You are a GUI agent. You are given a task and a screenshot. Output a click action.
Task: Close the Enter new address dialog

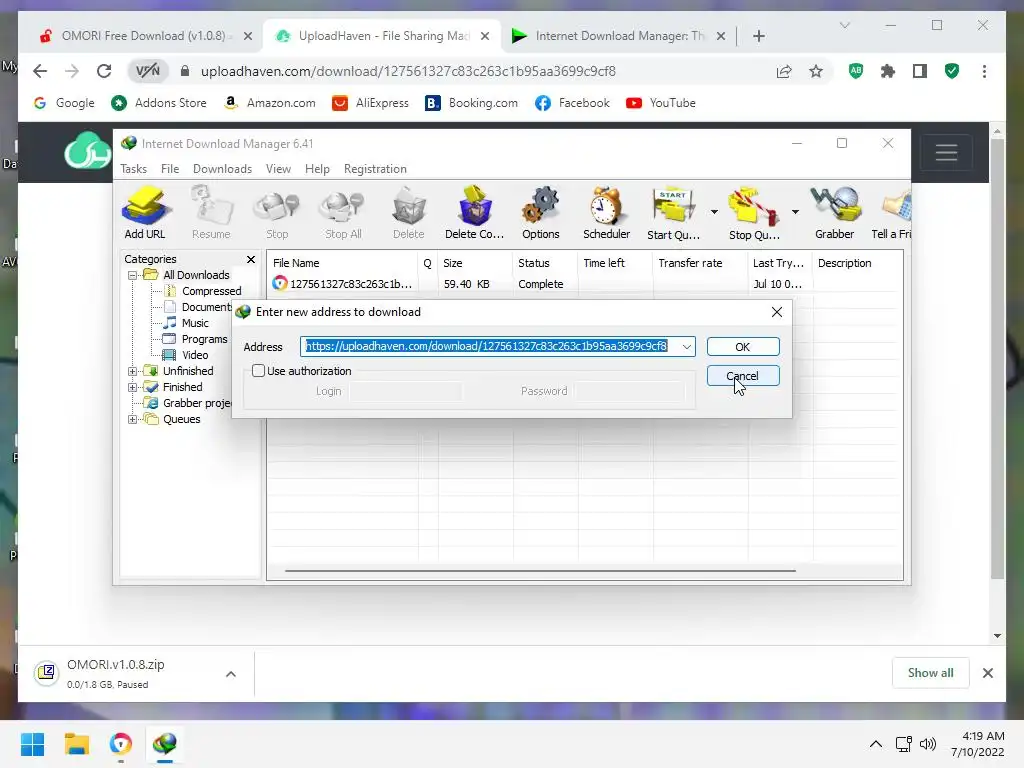(x=776, y=312)
